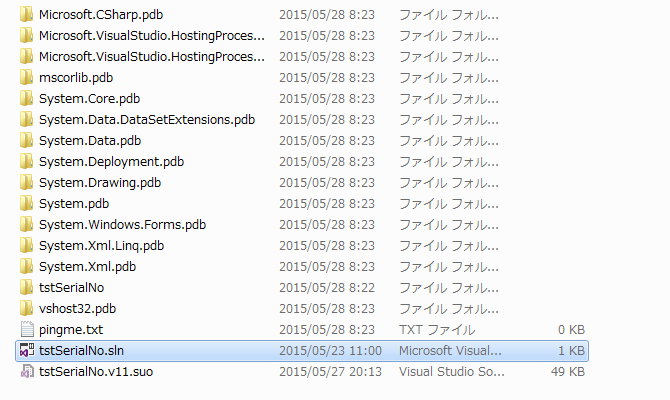The width and height of the screenshot is (670, 400).
Task: Select the System.Core.pdb folder name
Action: (89, 99)
